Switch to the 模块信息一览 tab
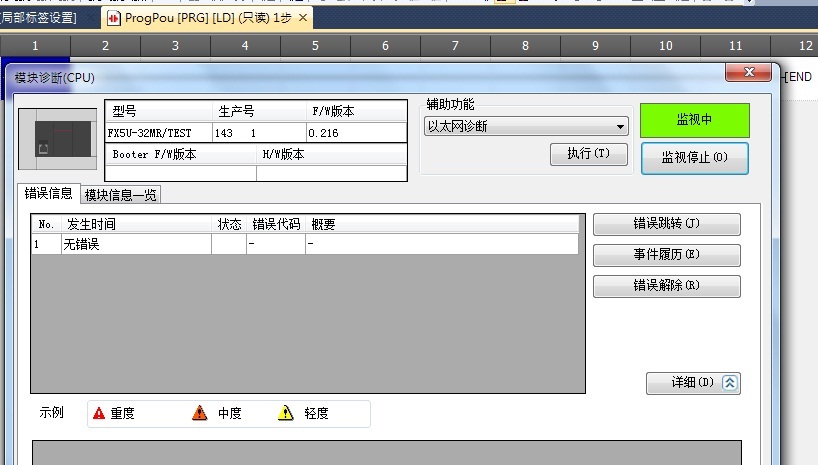 (121, 195)
